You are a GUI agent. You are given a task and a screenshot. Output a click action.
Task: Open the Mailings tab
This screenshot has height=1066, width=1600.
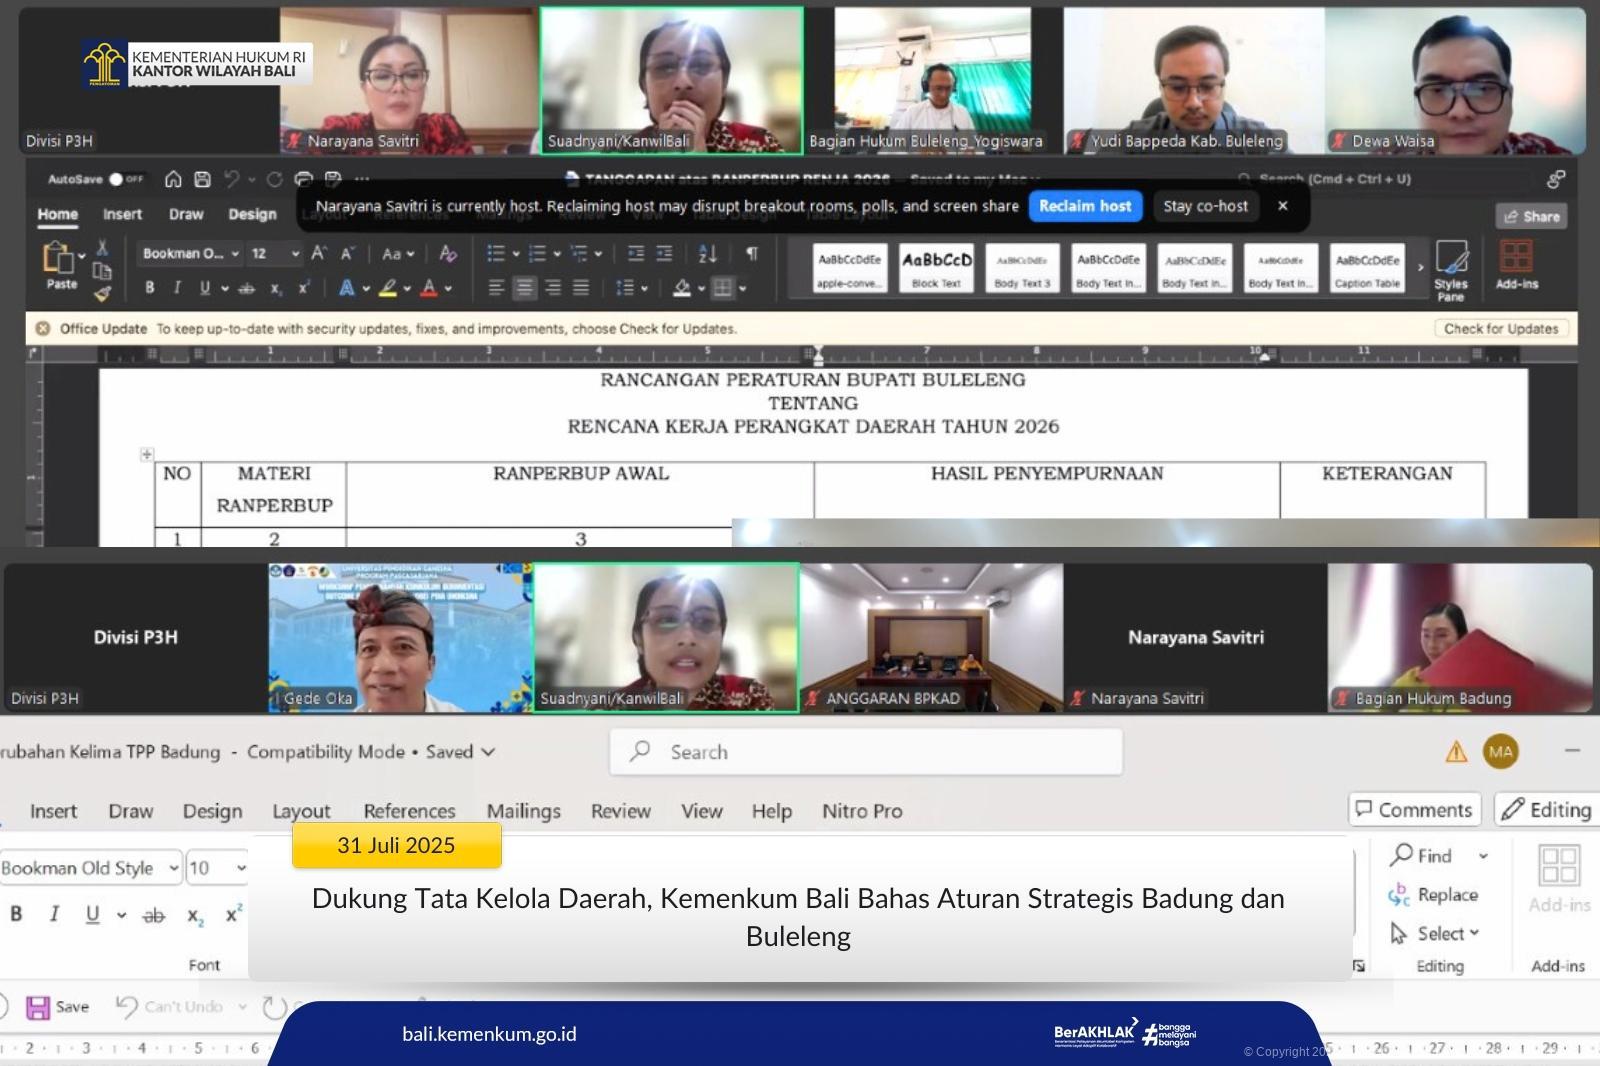coord(523,811)
